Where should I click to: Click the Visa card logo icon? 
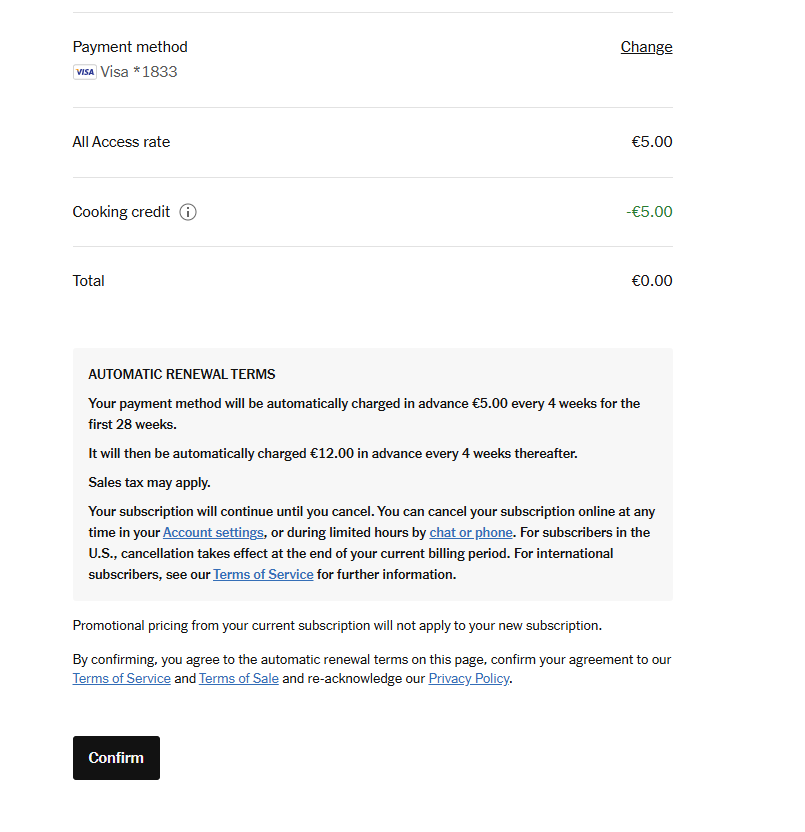point(84,72)
